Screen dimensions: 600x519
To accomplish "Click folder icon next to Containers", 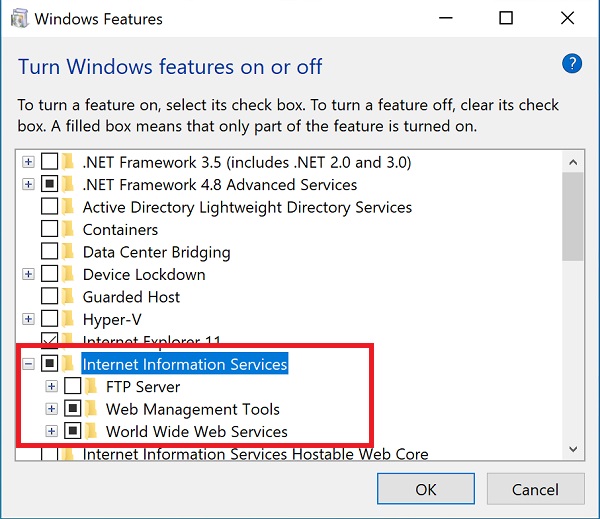I will pos(68,229).
